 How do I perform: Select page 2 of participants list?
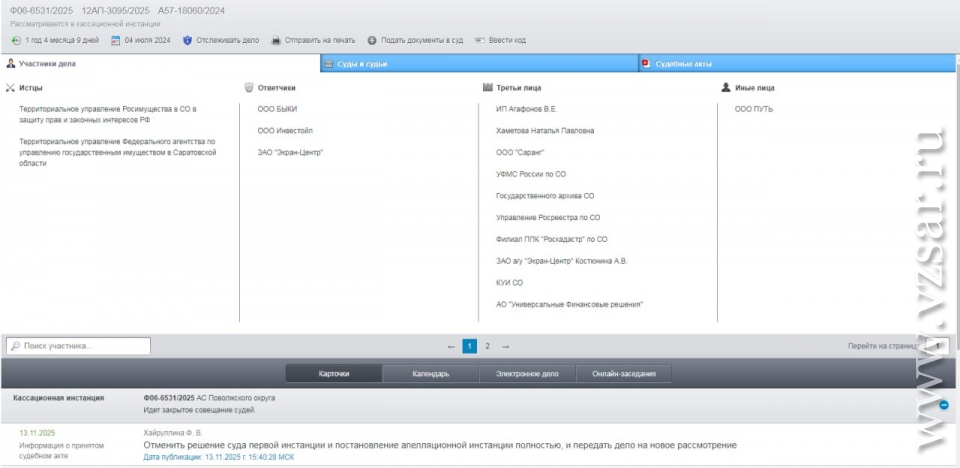pyautogui.click(x=487, y=346)
